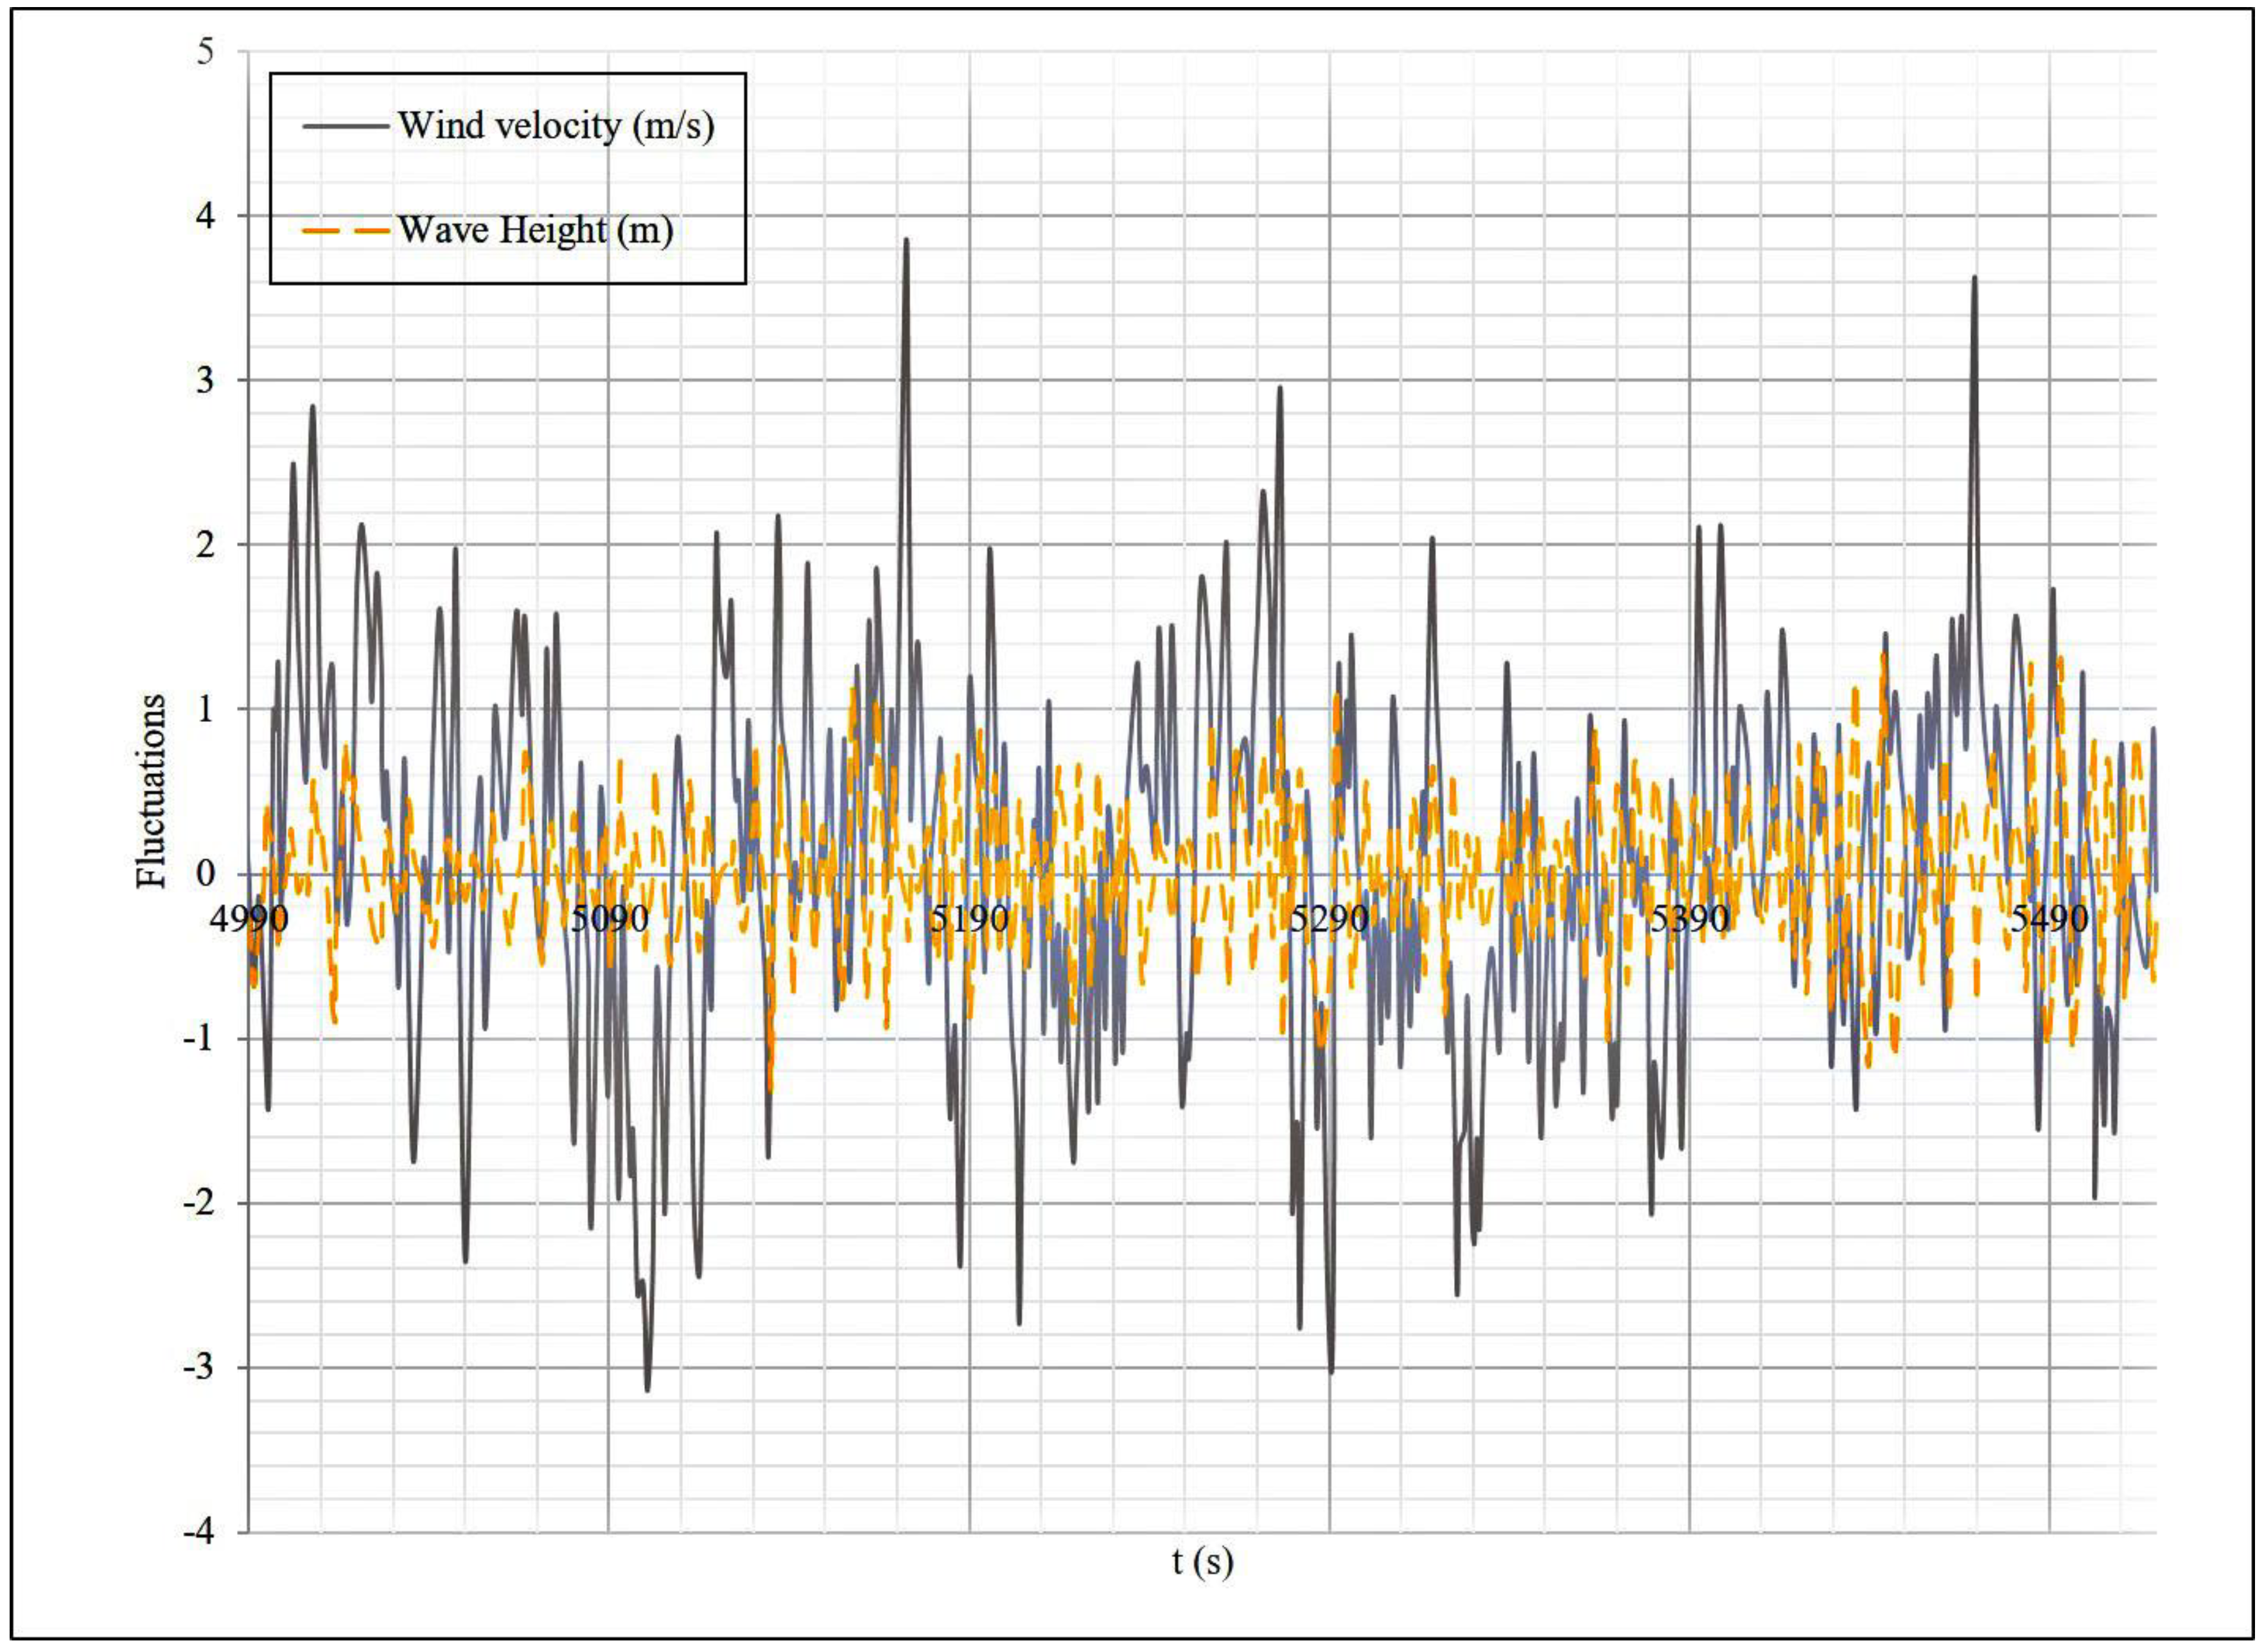
Task: Click the 5190 x-axis tick label
Action: [969, 918]
